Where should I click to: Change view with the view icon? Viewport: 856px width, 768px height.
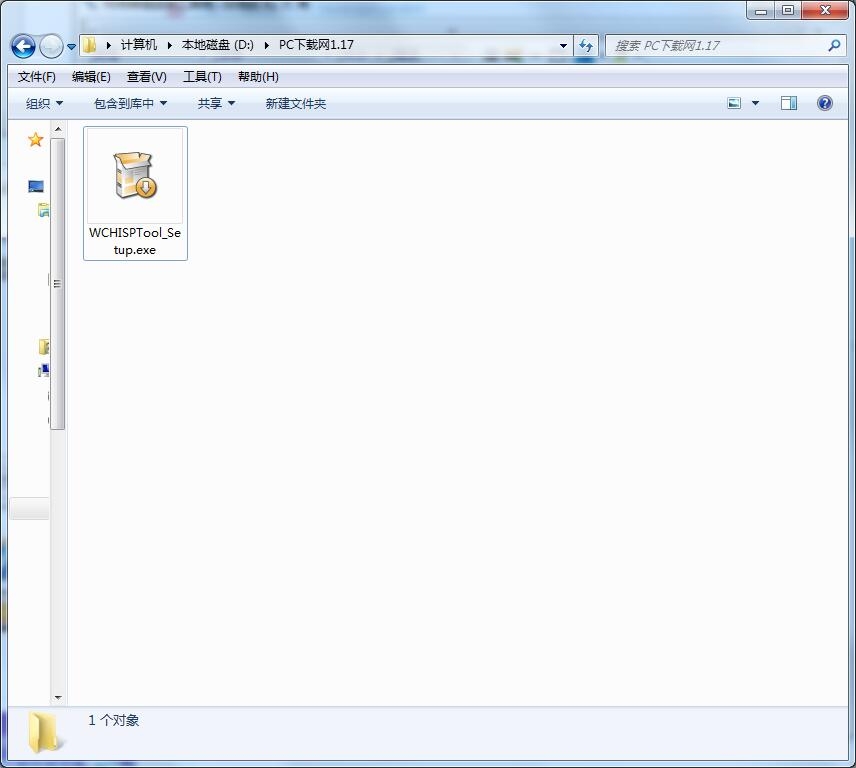[734, 103]
